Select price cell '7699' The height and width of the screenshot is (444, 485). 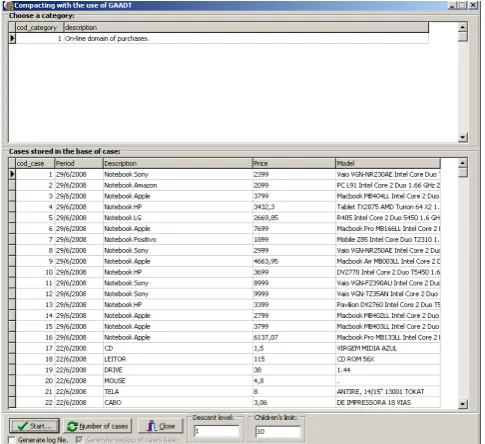pyautogui.click(x=294, y=228)
